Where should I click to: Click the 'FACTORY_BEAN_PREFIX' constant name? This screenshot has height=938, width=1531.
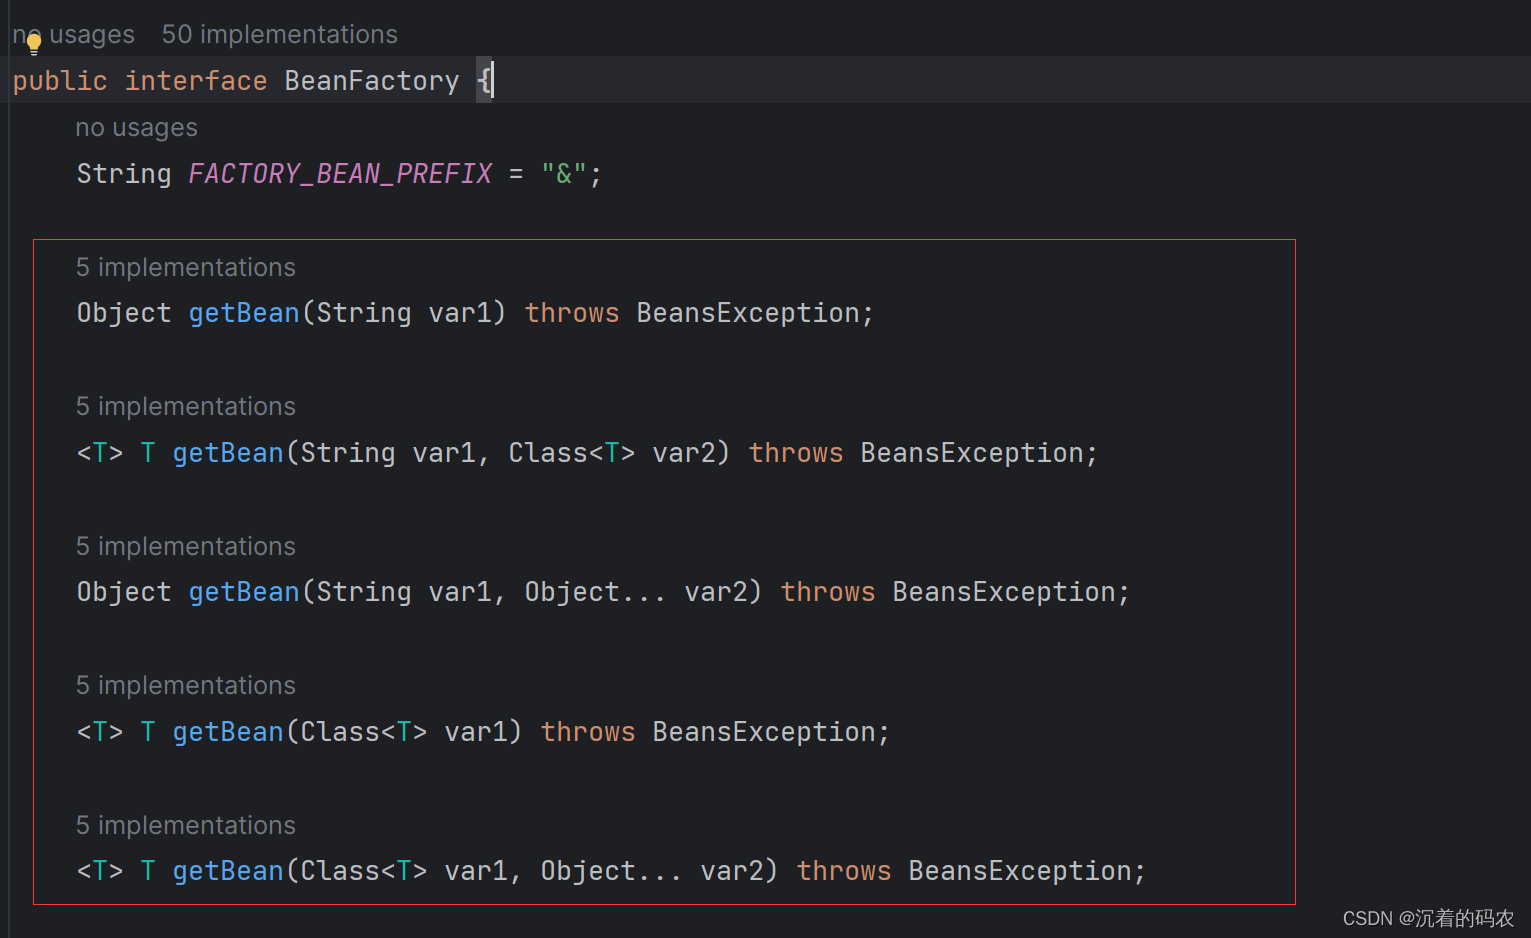pyautogui.click(x=340, y=174)
